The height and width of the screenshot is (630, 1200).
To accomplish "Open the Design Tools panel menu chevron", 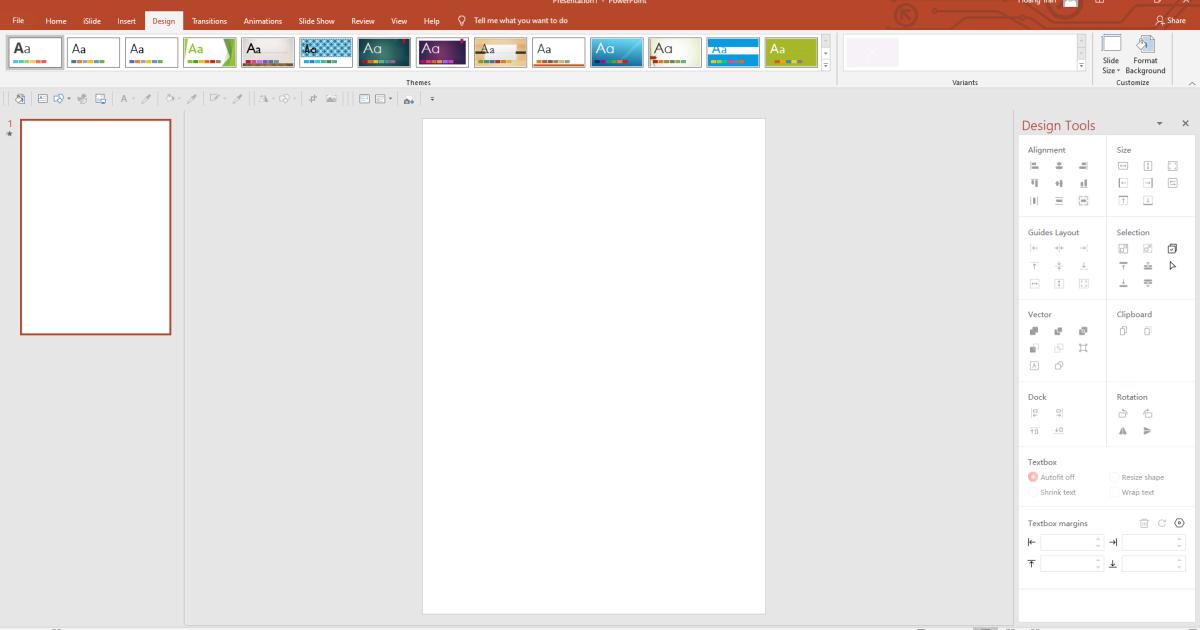I will (x=1159, y=123).
